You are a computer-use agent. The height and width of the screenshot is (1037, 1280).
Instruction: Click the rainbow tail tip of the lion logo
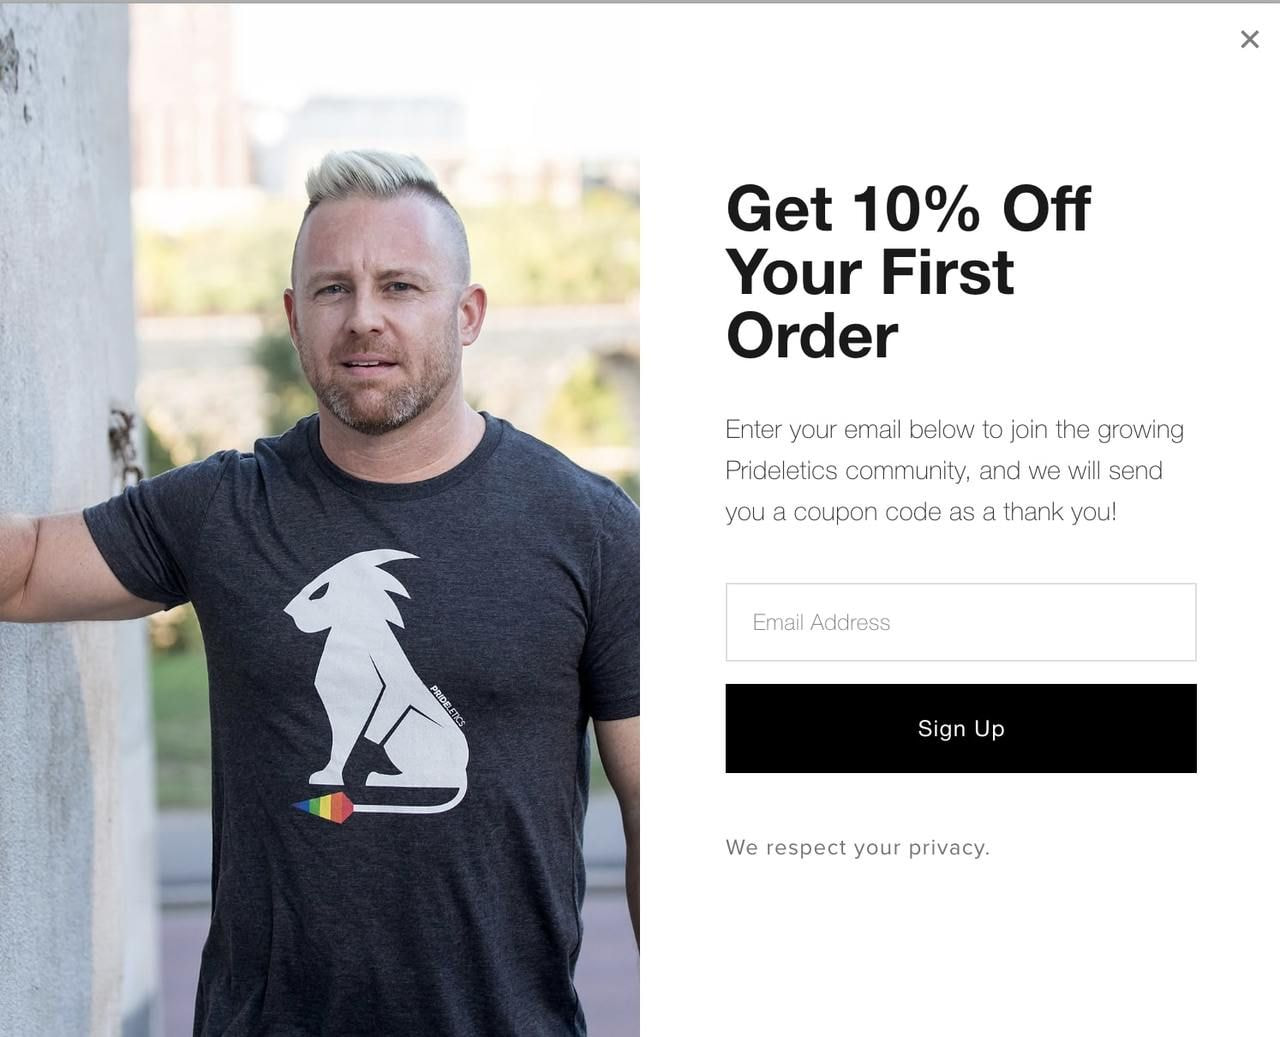(322, 806)
